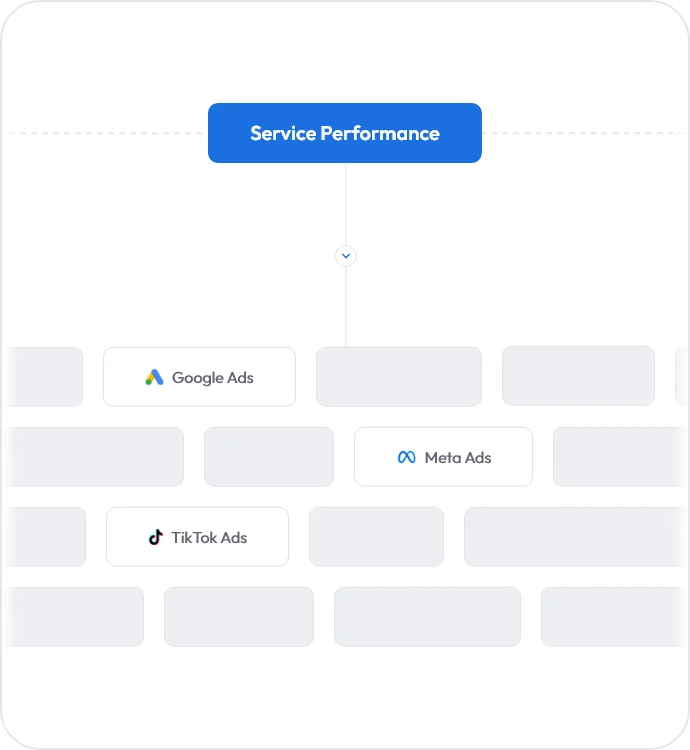Select third placeholder from left in bottom row
Viewport: 690px width, 750px height.
(x=427, y=616)
